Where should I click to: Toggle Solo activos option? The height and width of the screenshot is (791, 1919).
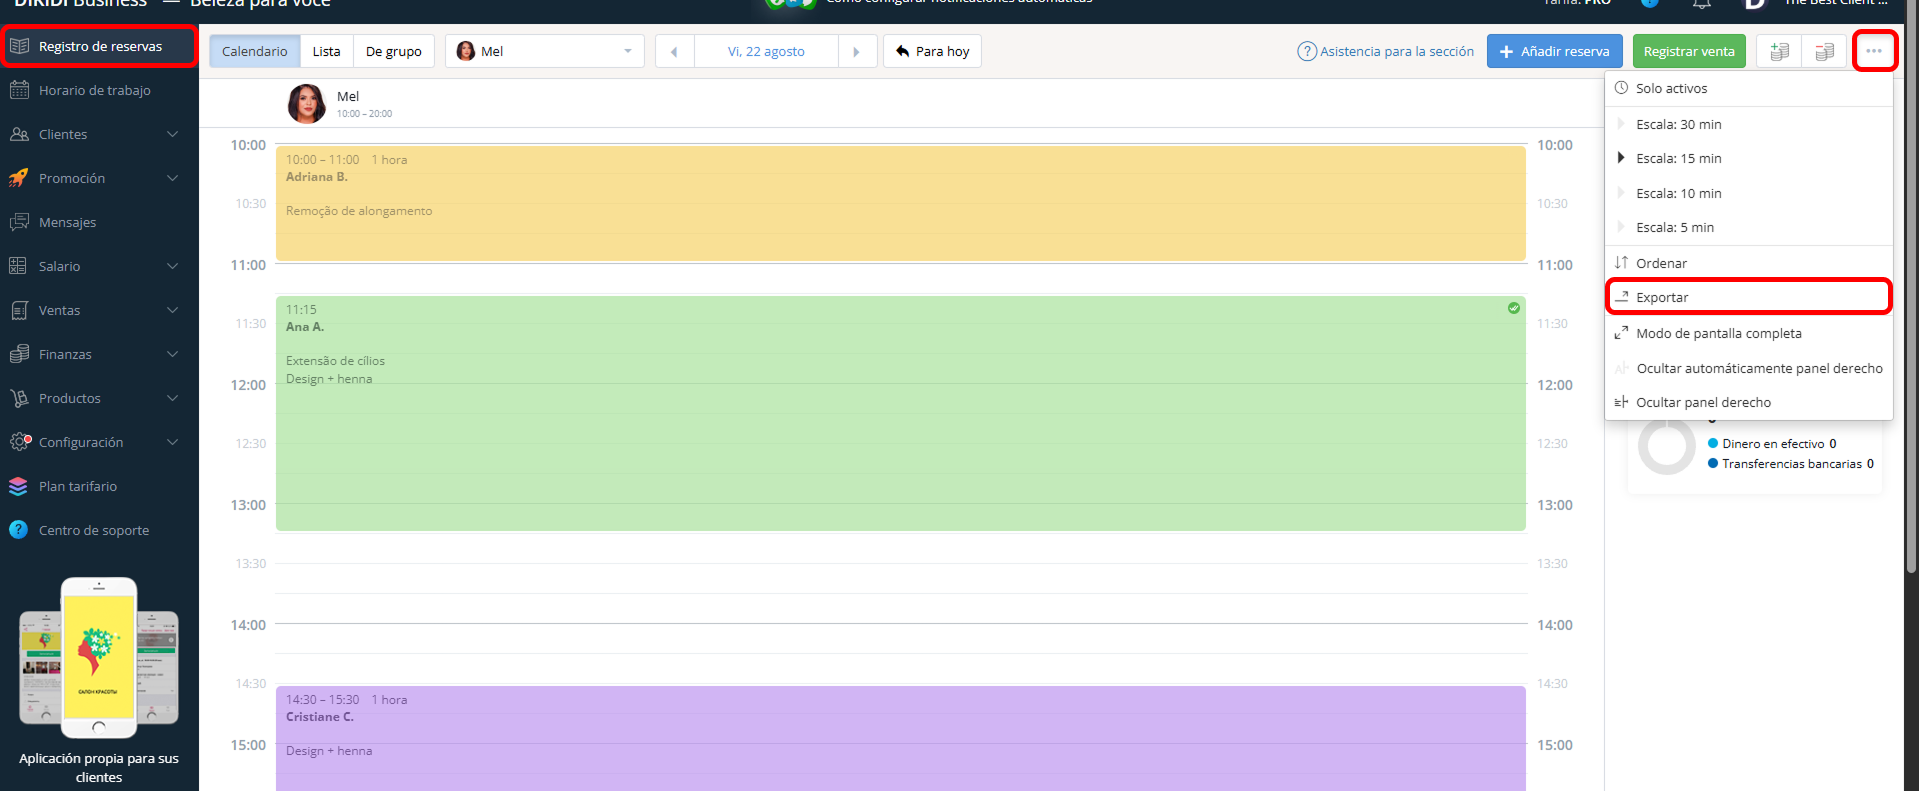(1671, 88)
